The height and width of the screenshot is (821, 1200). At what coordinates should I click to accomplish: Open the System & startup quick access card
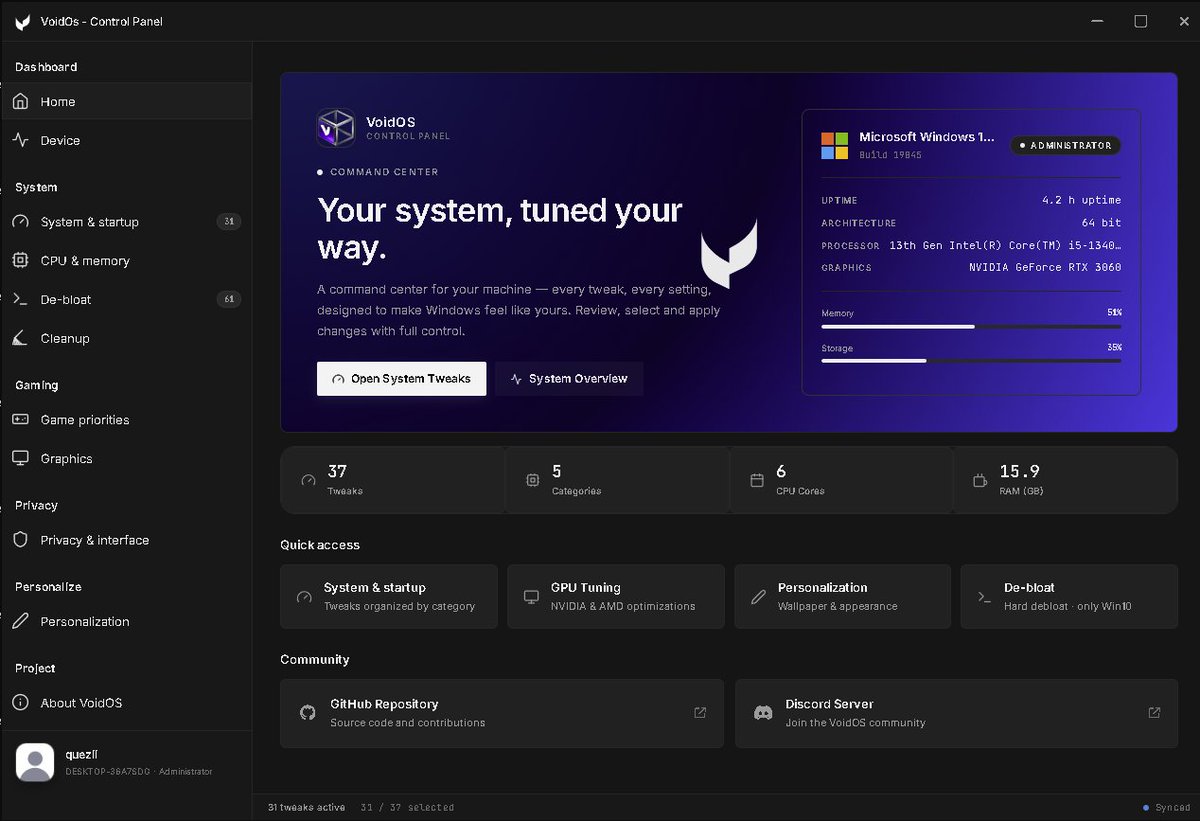coord(389,596)
